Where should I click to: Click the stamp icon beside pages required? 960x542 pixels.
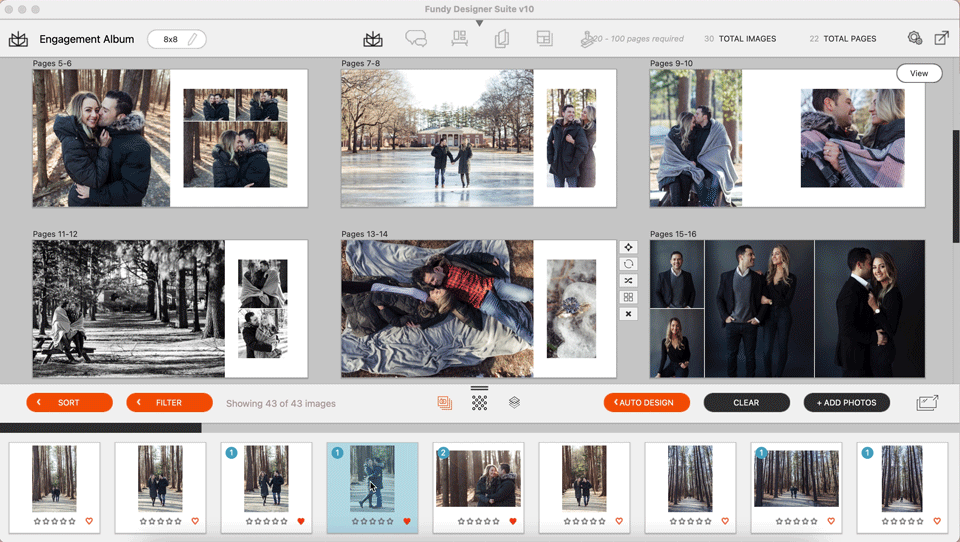click(587, 39)
